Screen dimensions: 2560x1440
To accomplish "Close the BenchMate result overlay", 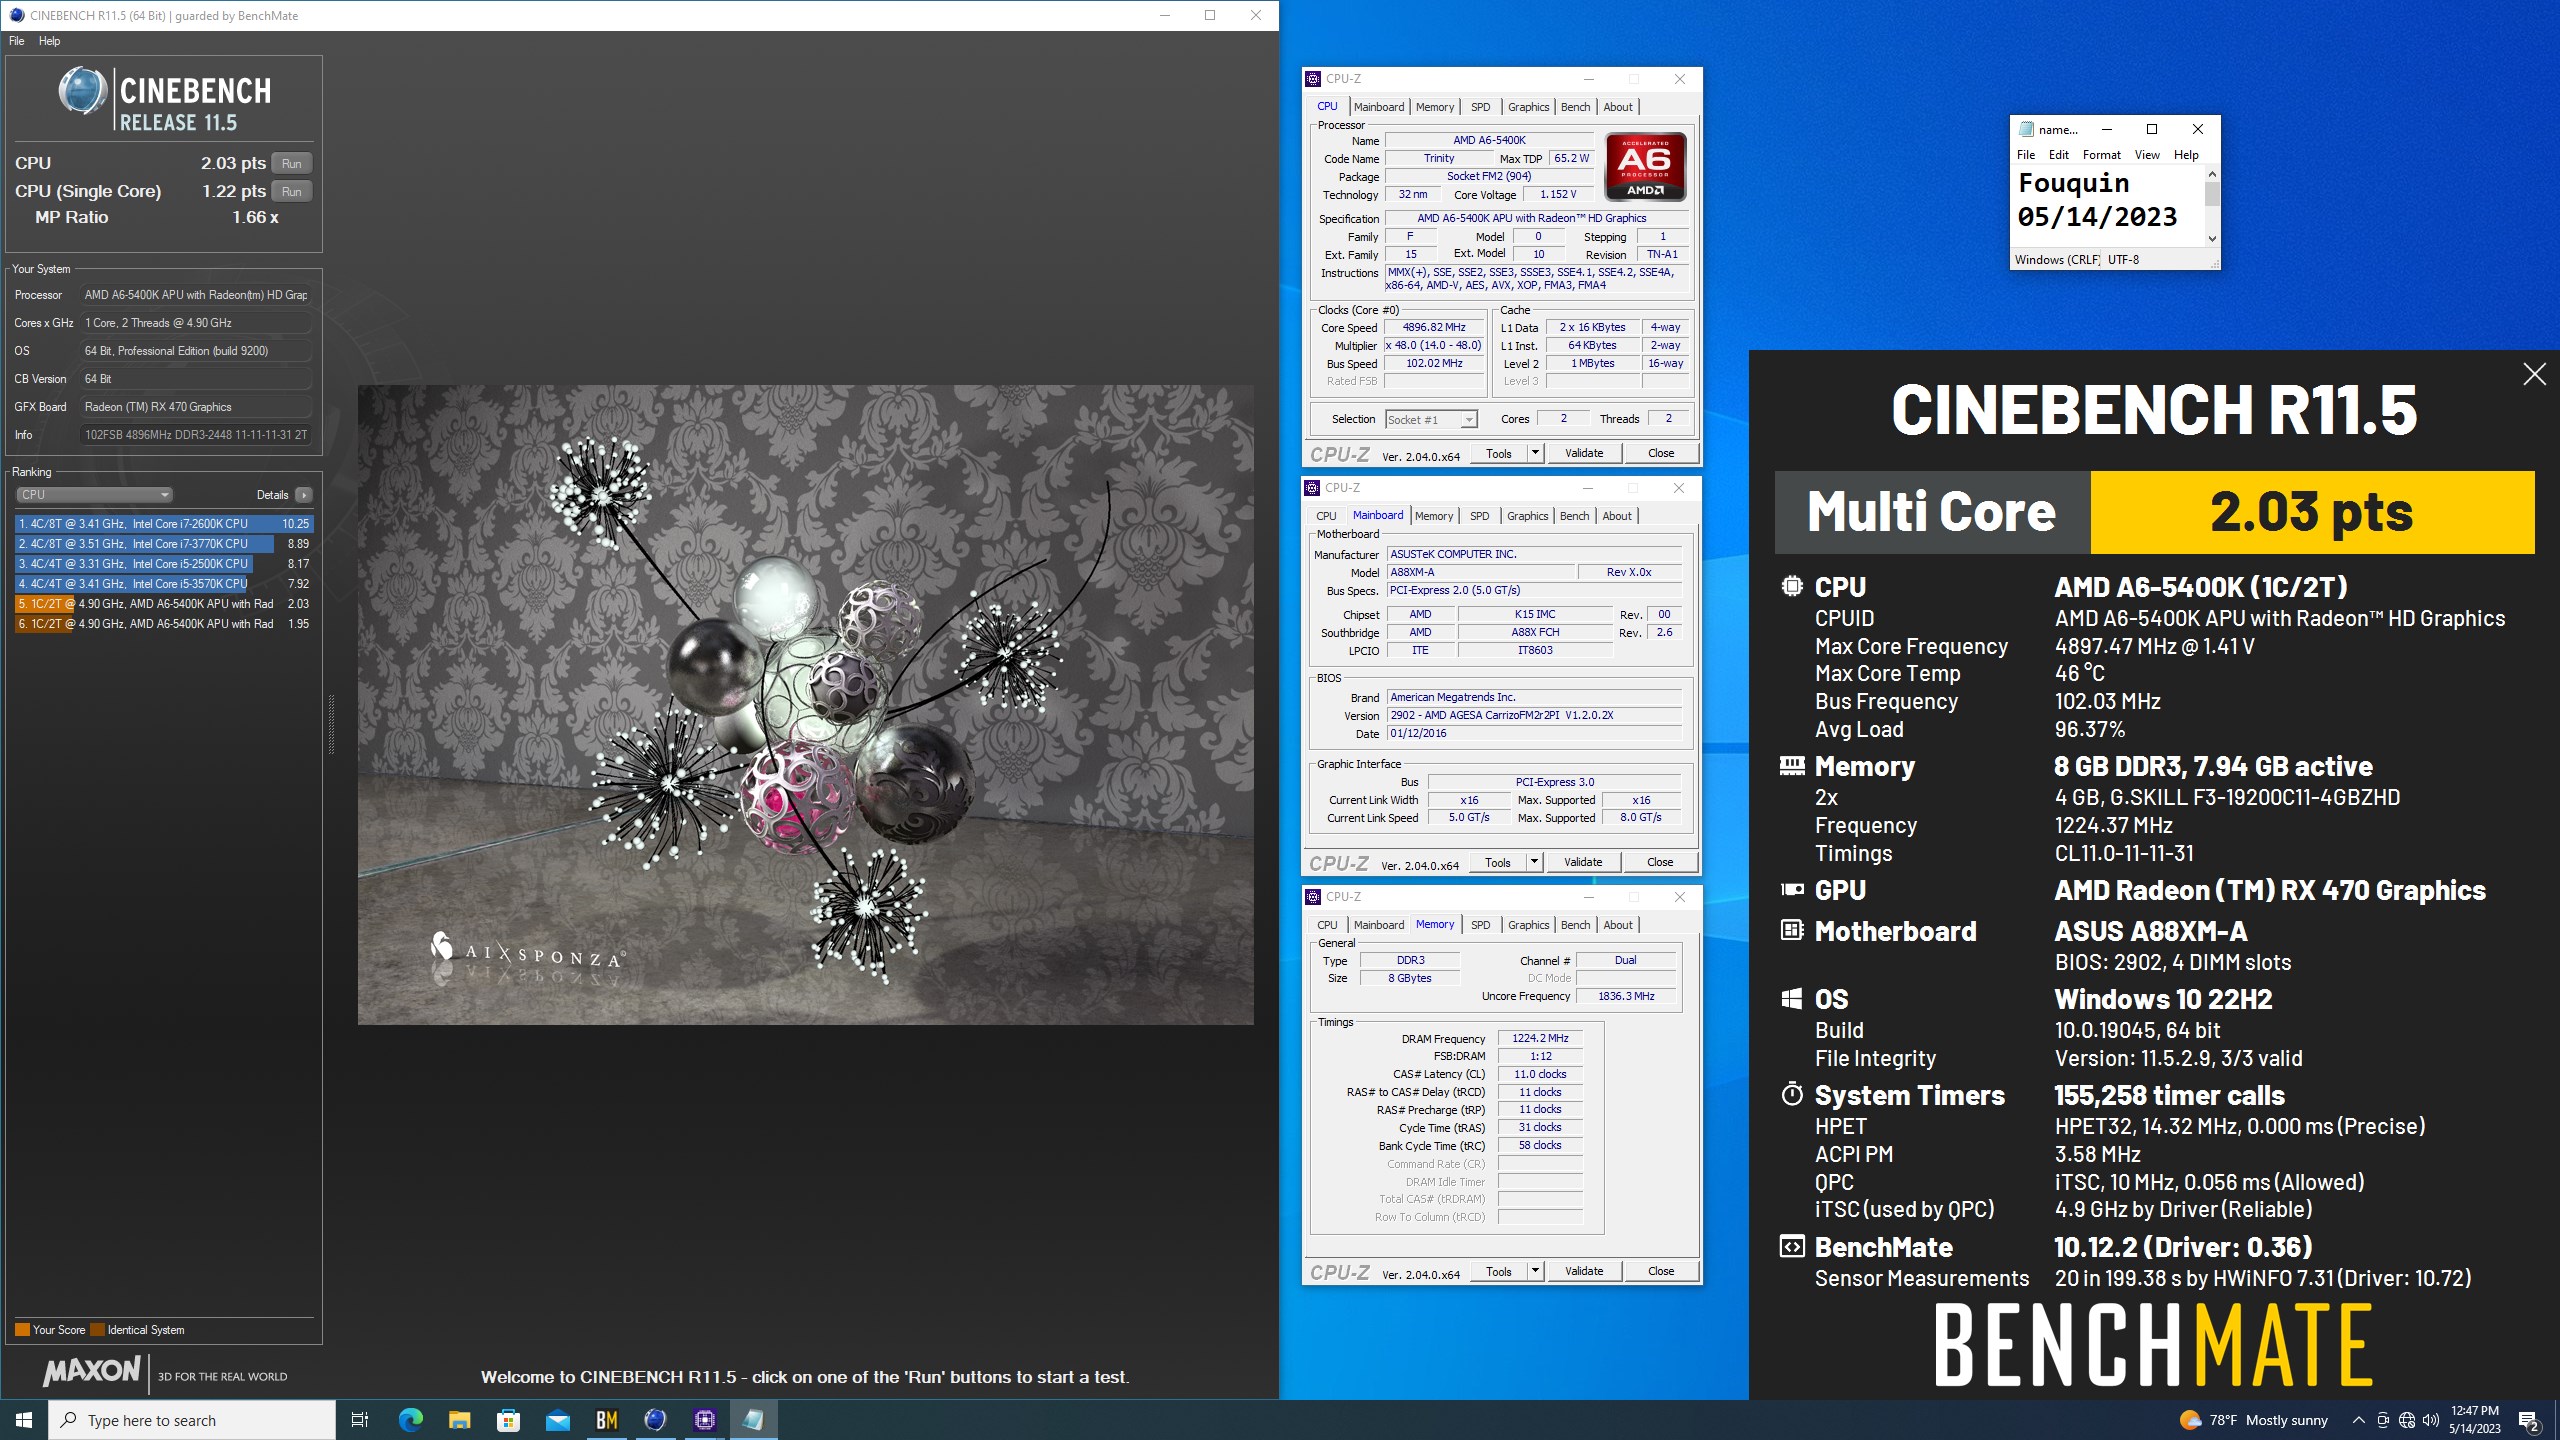I will point(2534,374).
